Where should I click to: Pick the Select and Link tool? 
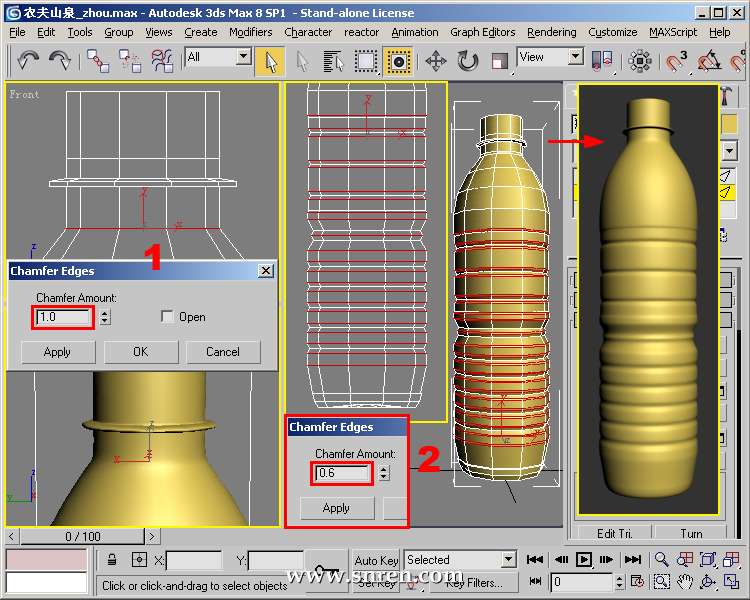pos(99,61)
